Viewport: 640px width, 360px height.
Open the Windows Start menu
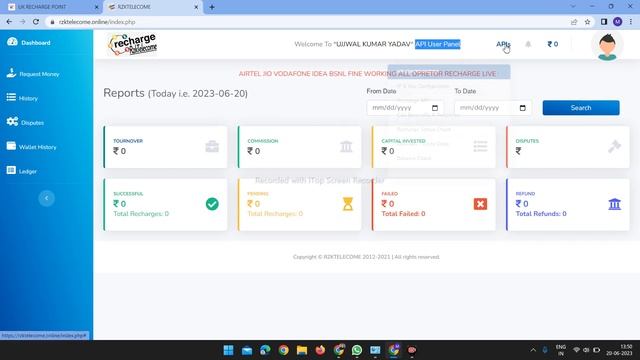pos(229,350)
